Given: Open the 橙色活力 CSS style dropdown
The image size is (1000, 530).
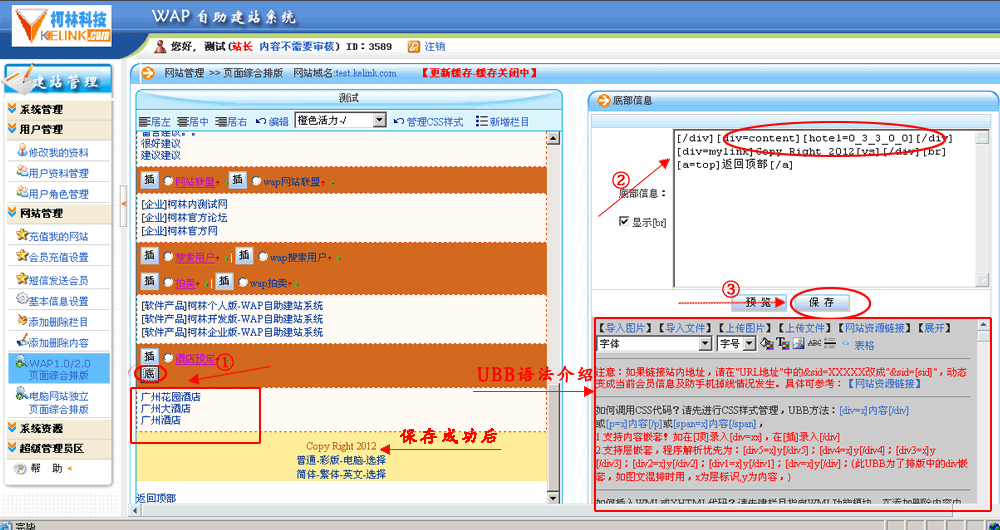Looking at the screenshot, I should point(341,121).
